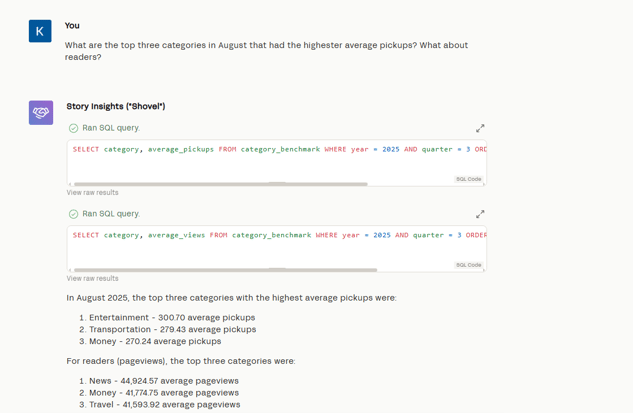The width and height of the screenshot is (633, 413).
Task: Click the horizontal scrollbar of the pickups query
Action: (220, 184)
